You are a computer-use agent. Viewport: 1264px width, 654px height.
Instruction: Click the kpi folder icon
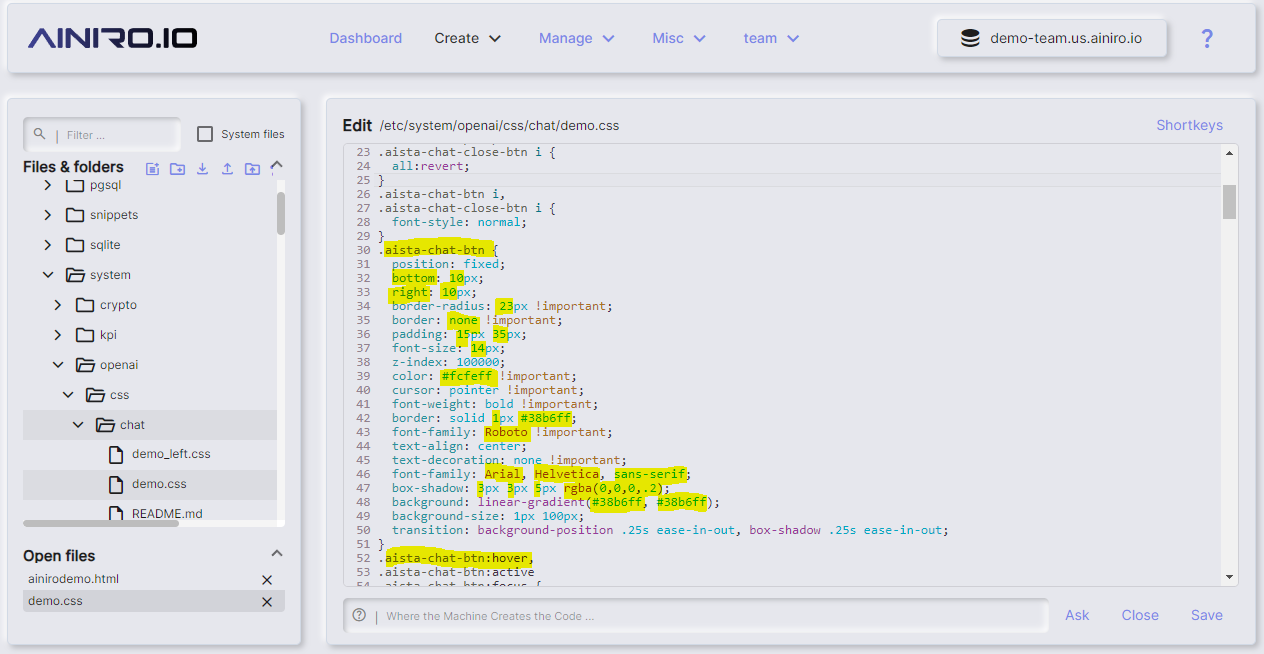click(x=85, y=335)
